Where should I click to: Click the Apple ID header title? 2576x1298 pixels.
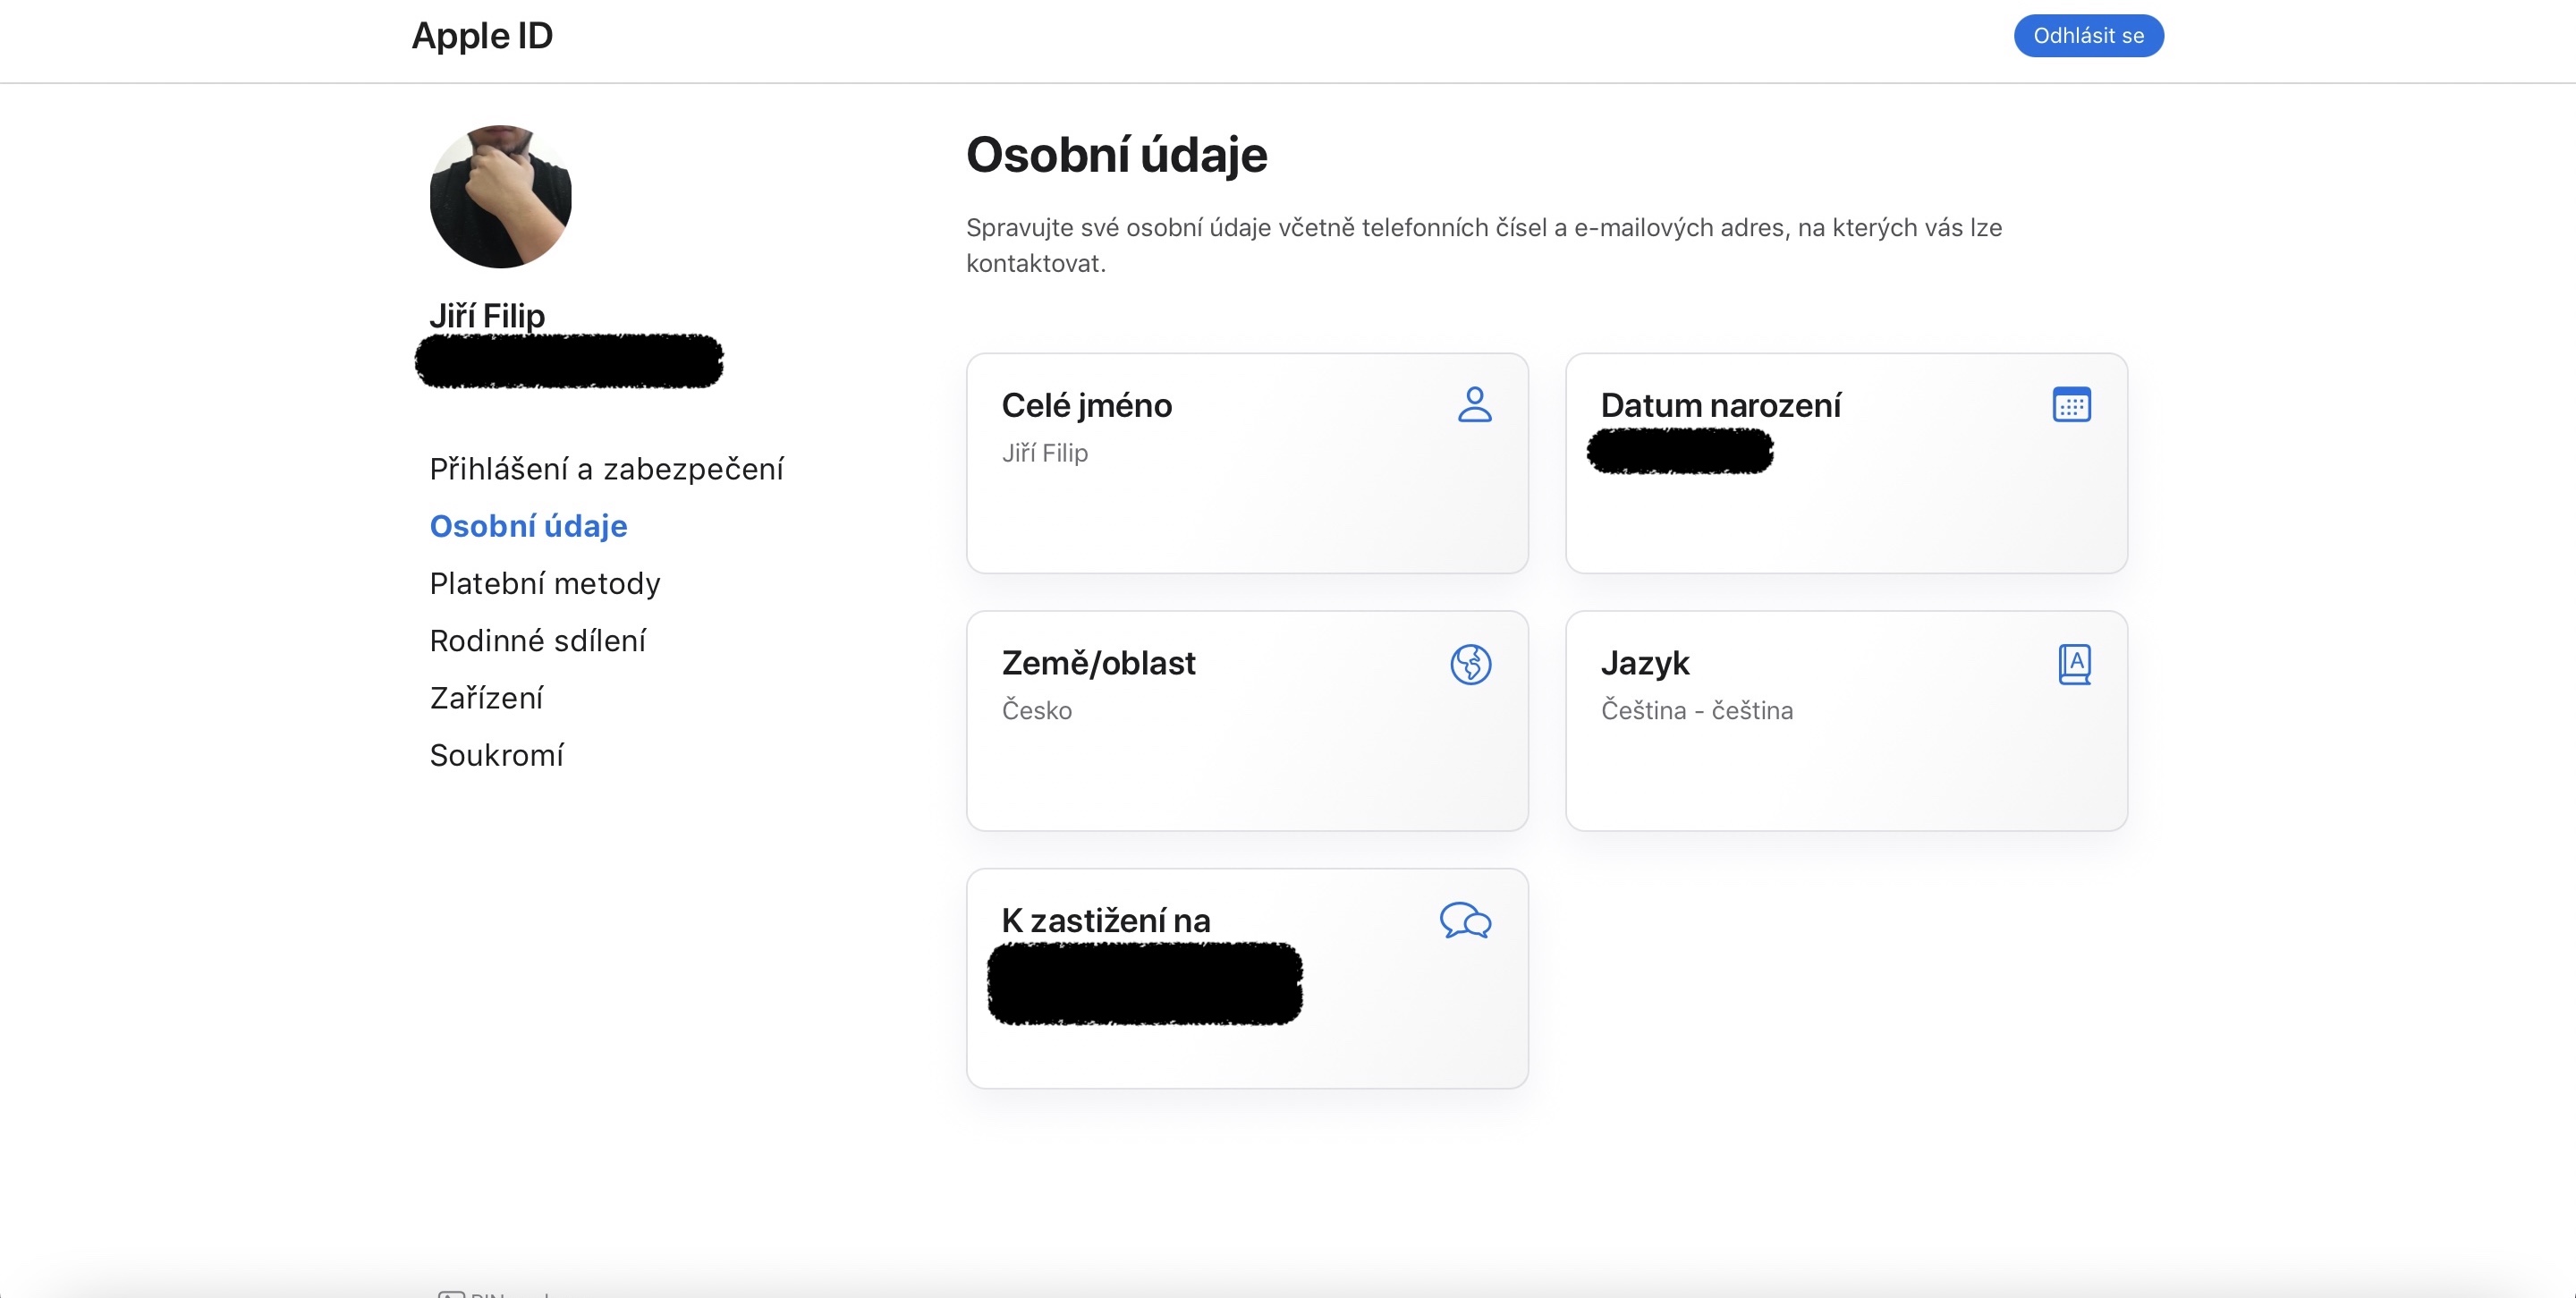(482, 36)
